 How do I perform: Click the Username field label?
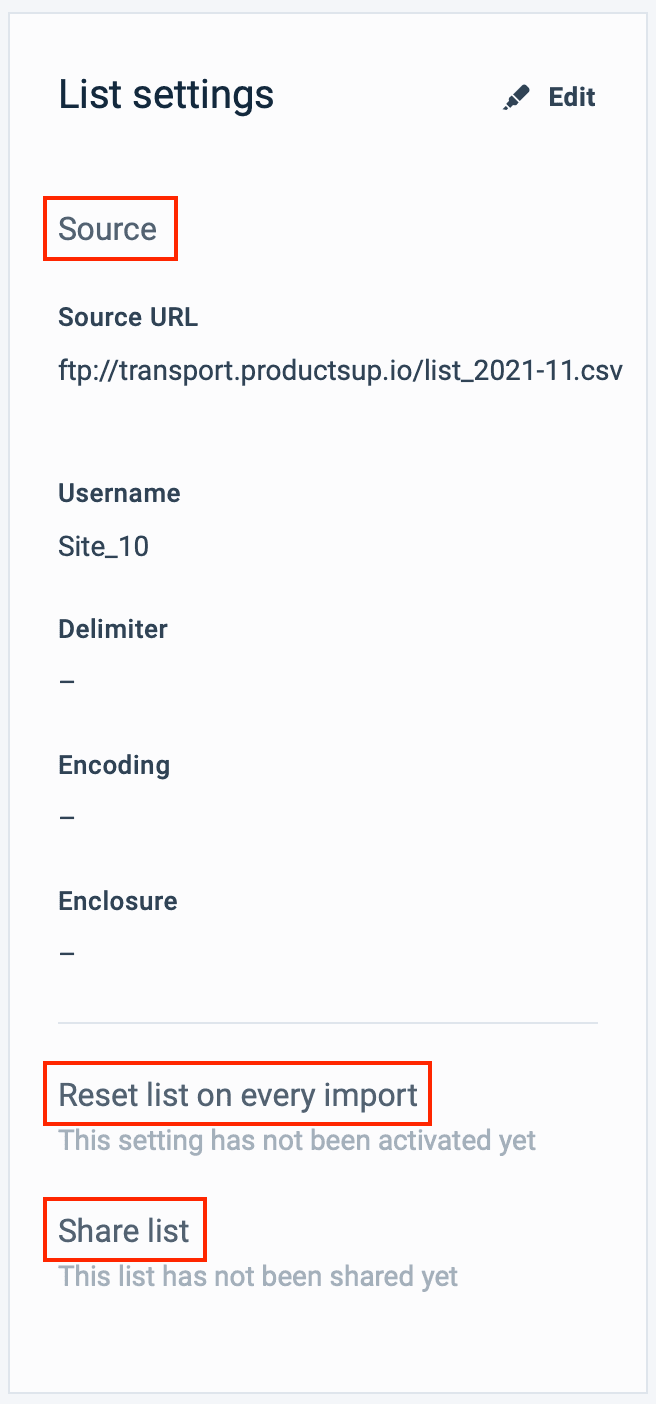119,494
